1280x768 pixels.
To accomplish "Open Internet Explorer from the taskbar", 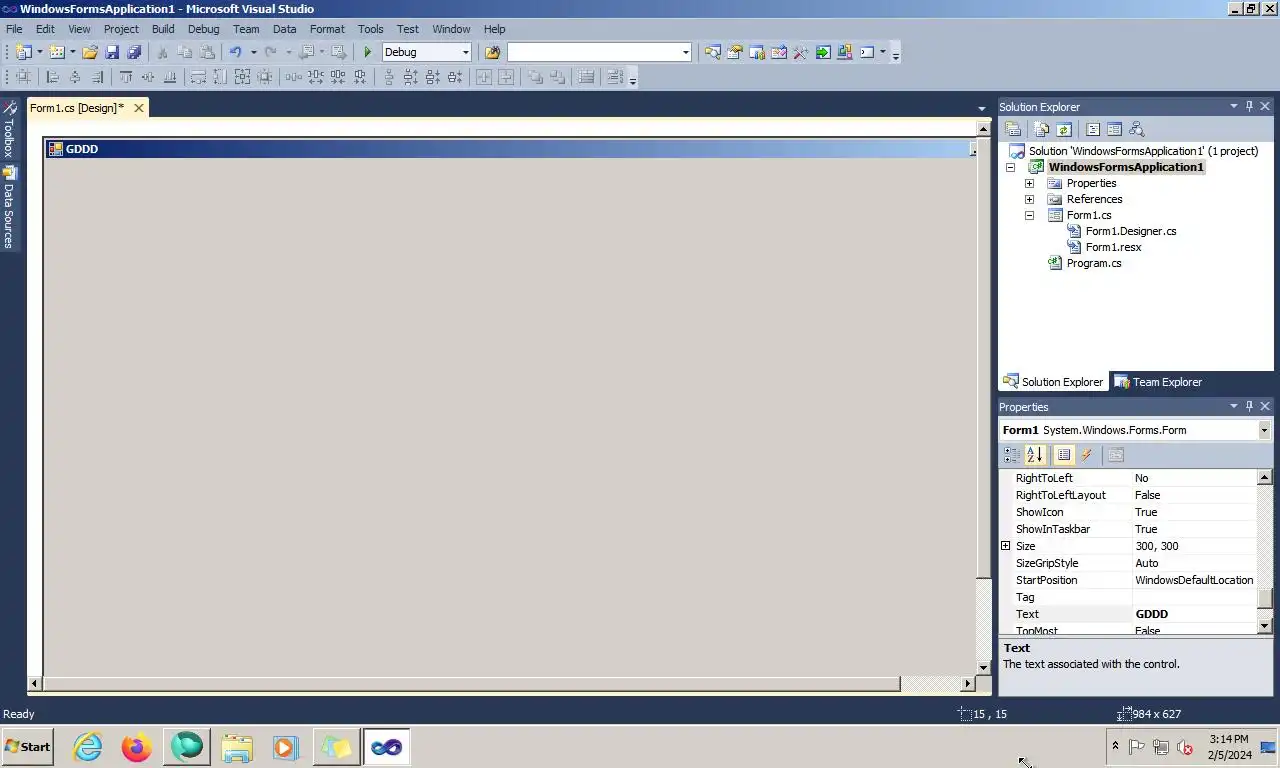I will (x=88, y=747).
